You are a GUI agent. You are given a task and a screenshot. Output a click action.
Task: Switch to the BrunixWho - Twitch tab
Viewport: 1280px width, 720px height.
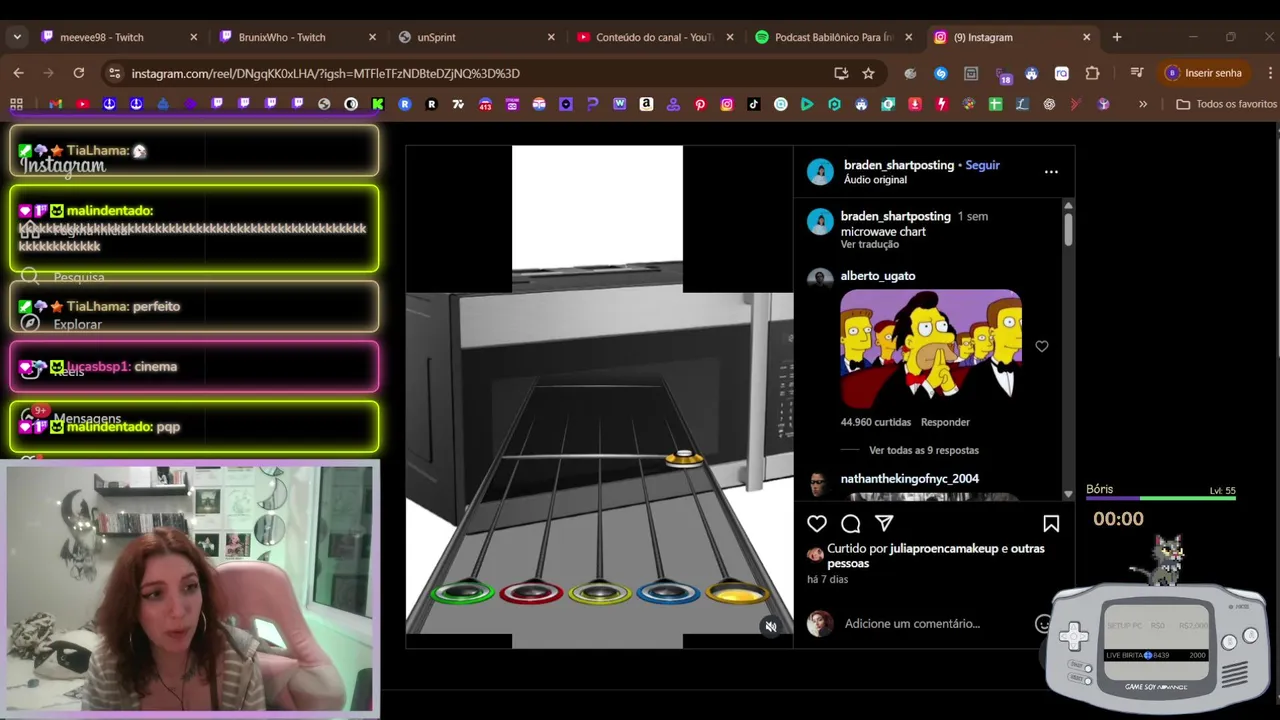pos(298,37)
